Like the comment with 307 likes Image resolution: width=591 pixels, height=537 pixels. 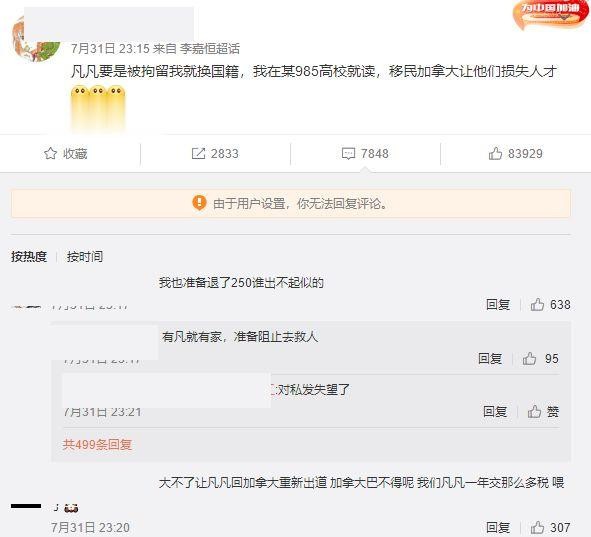[537, 528]
